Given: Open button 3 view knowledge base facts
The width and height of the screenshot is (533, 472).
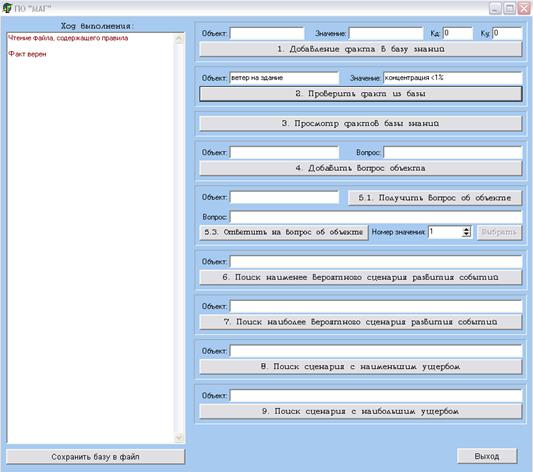Looking at the screenshot, I should [x=360, y=124].
